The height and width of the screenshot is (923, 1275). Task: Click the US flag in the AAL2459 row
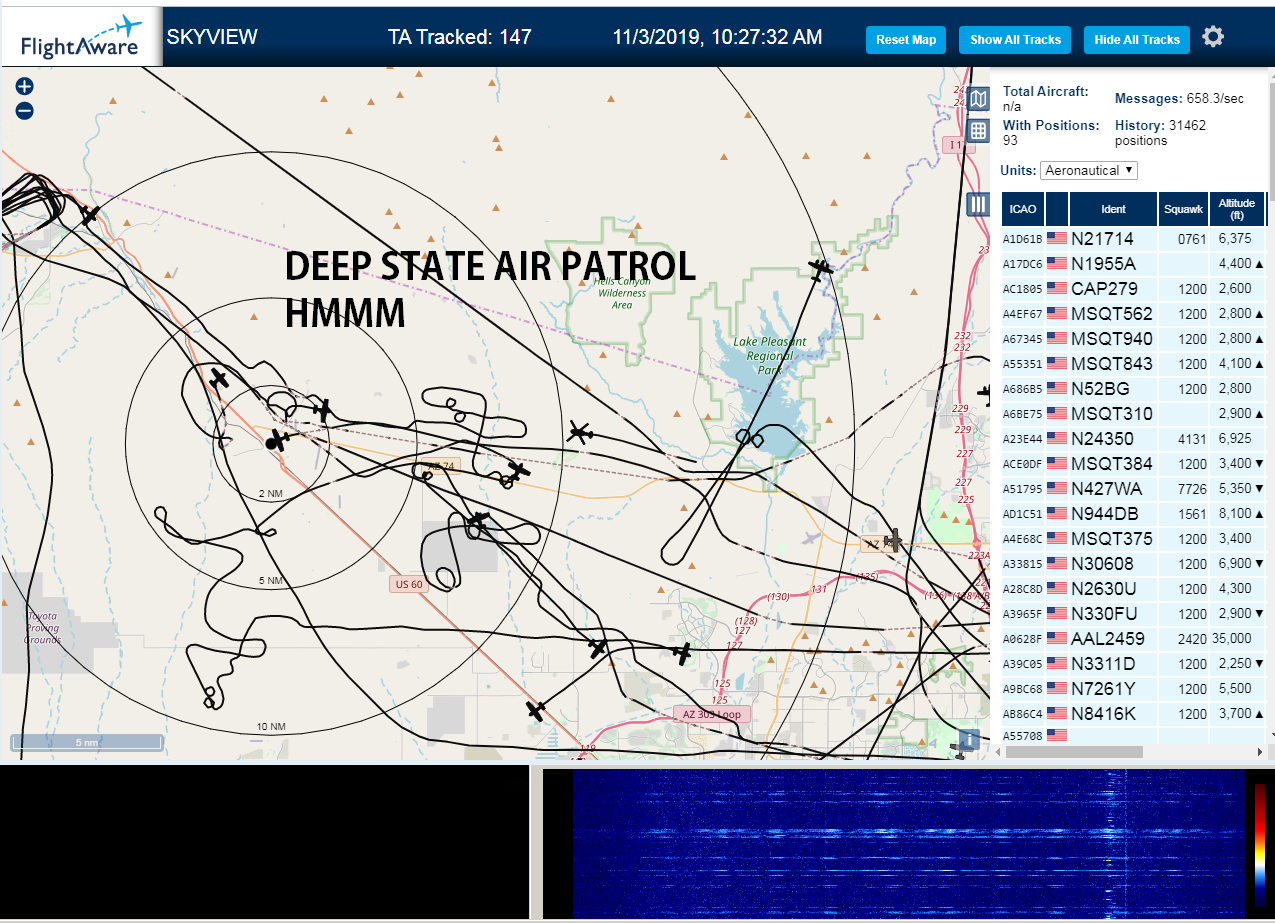pos(1057,639)
